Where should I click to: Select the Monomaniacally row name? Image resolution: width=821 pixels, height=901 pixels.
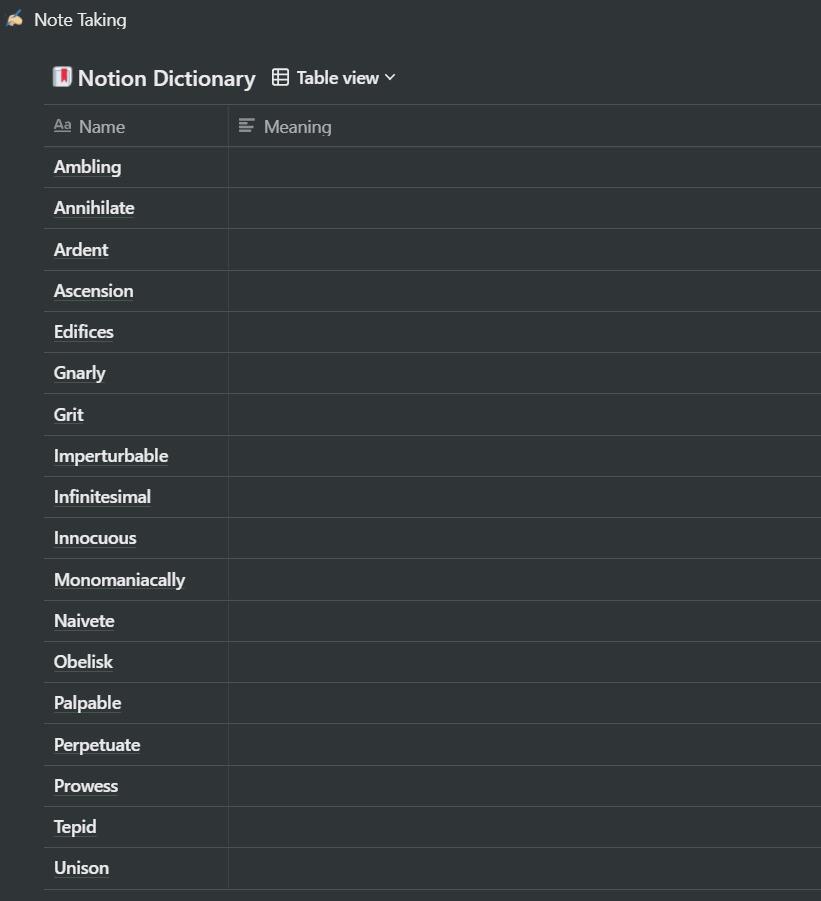119,579
